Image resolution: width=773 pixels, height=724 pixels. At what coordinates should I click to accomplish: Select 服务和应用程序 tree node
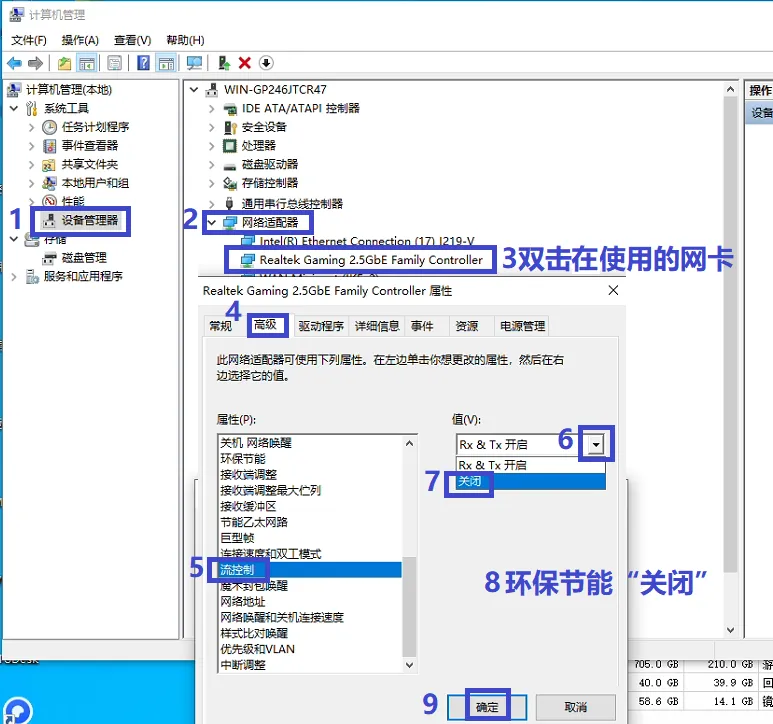83,276
